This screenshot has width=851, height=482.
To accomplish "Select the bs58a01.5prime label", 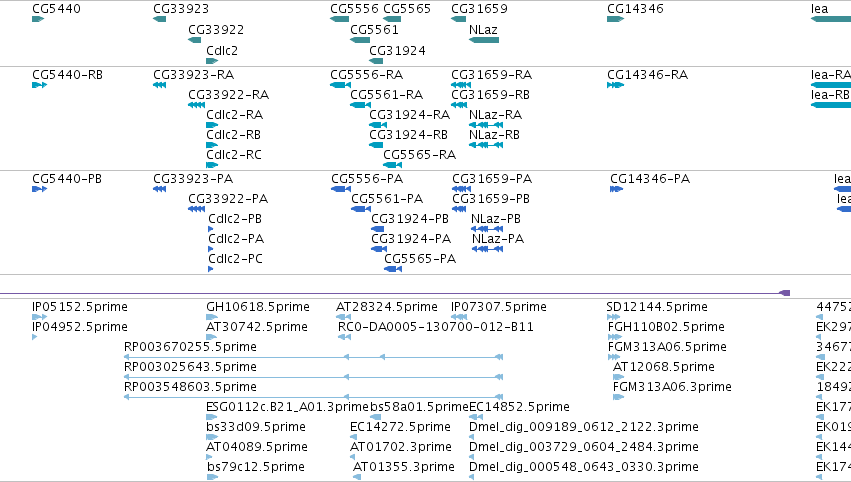I will click(x=420, y=407).
